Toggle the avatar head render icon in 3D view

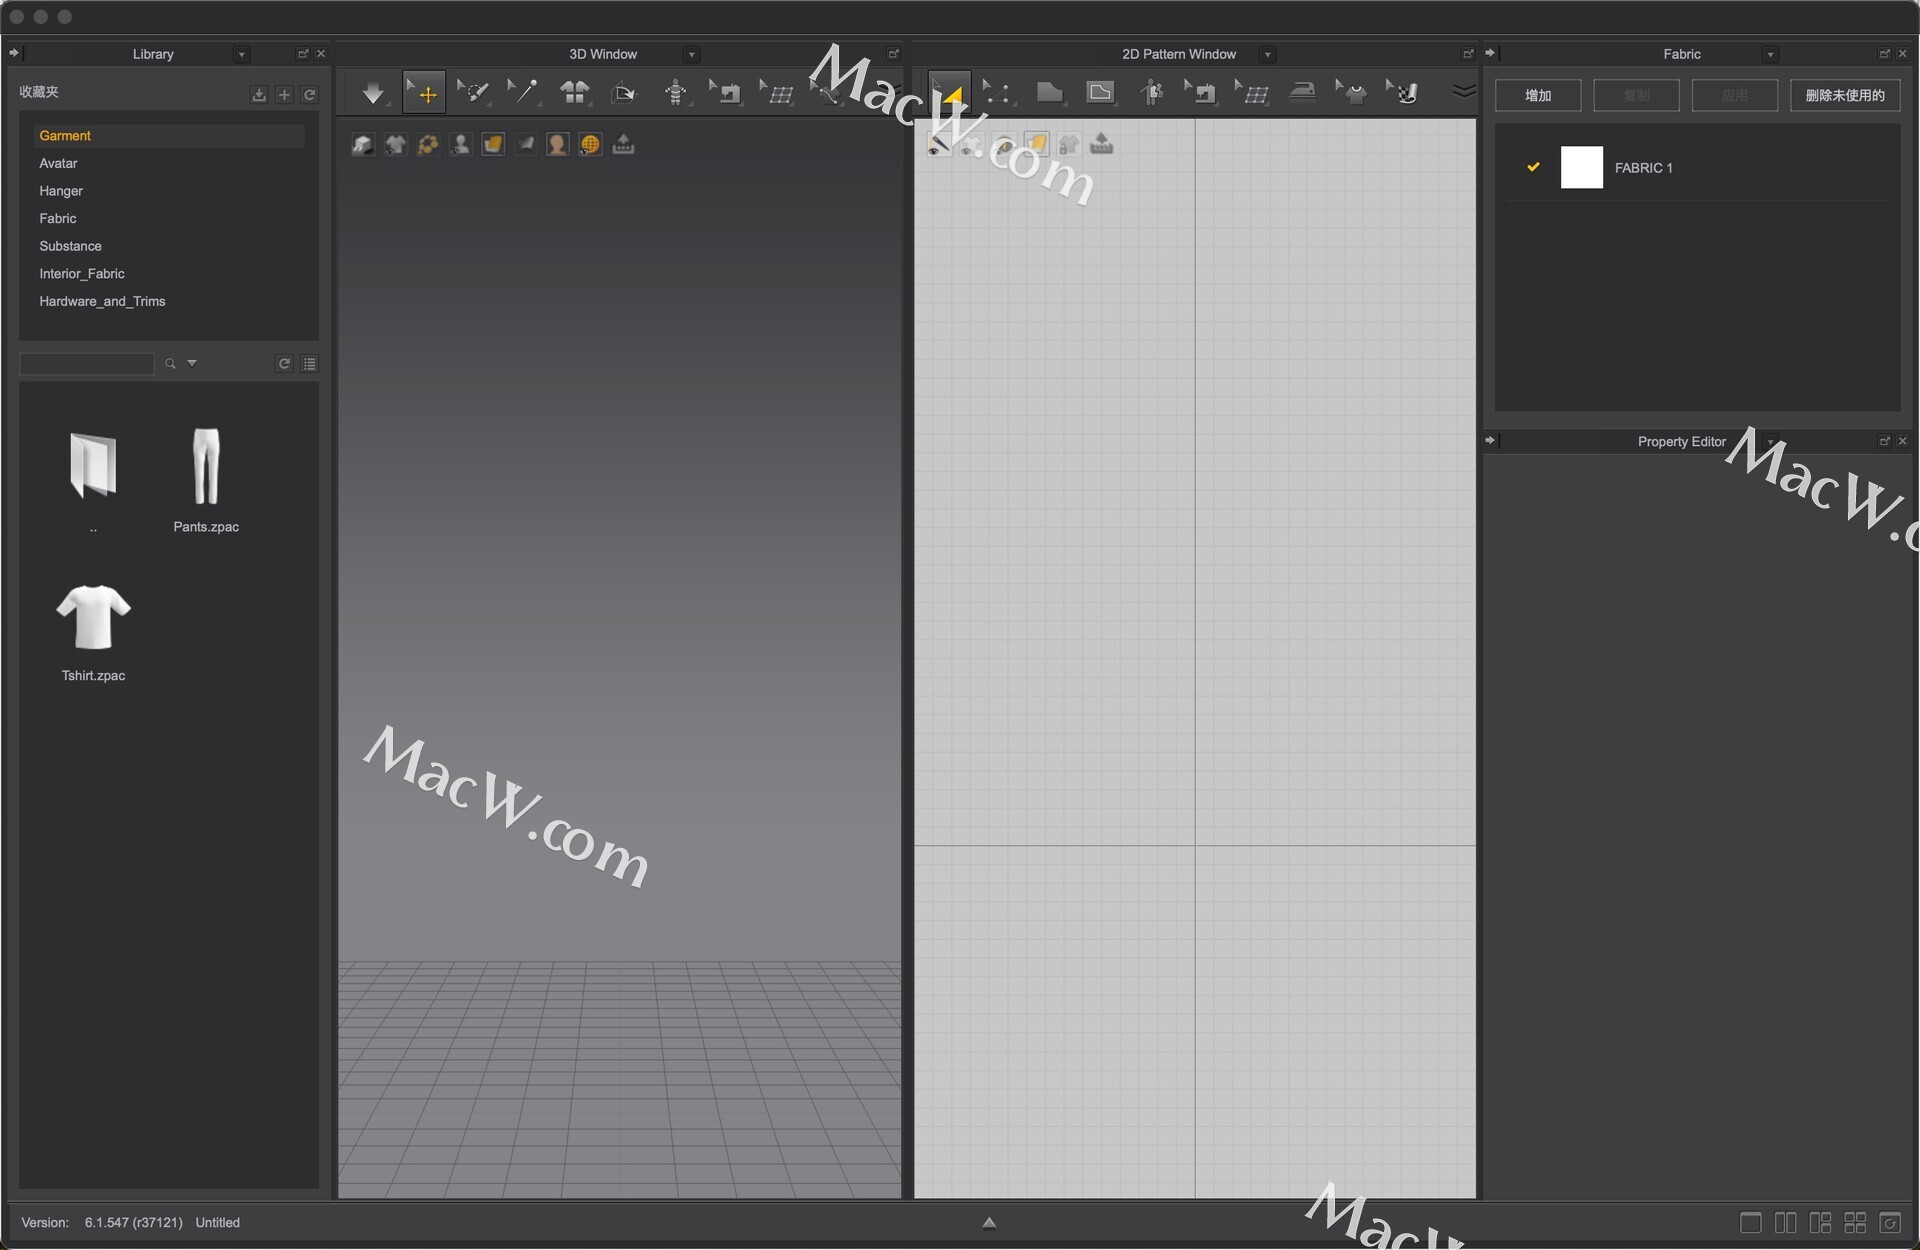click(558, 145)
